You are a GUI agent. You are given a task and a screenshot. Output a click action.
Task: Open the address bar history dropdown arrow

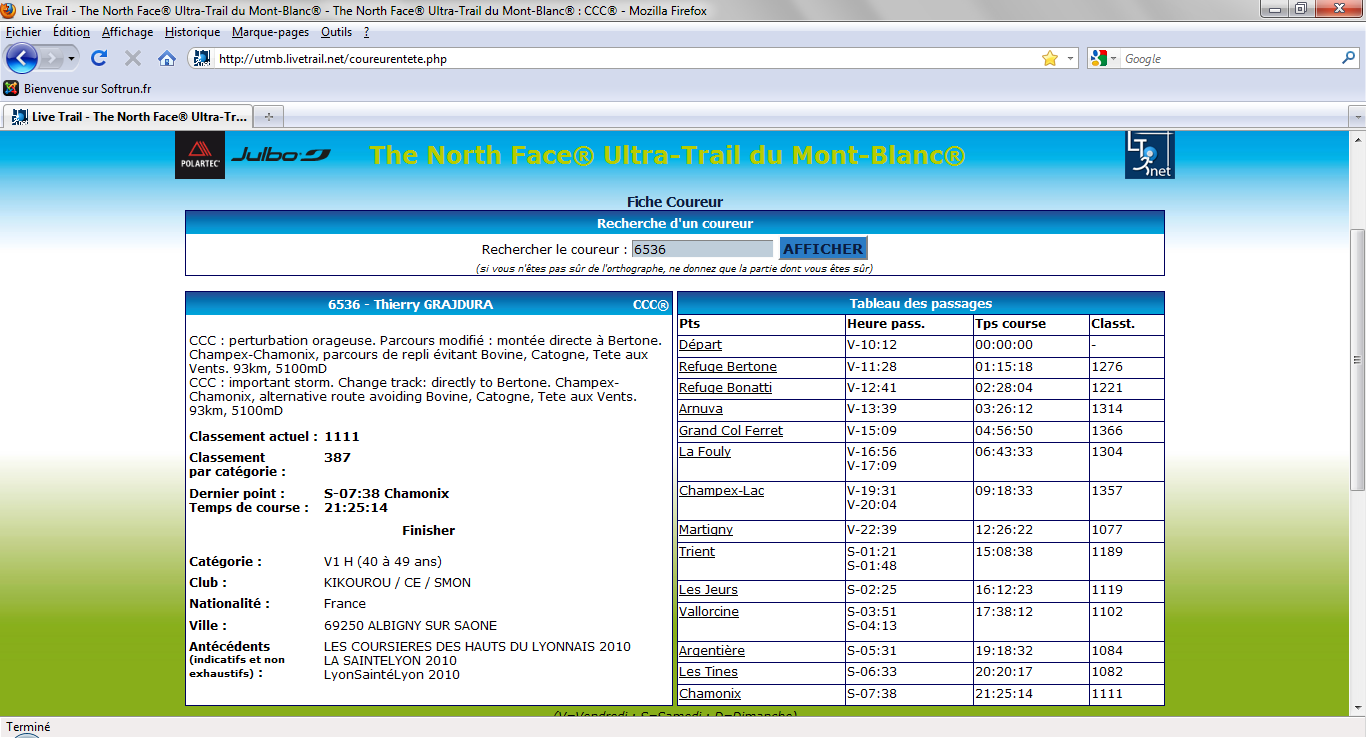[1071, 59]
